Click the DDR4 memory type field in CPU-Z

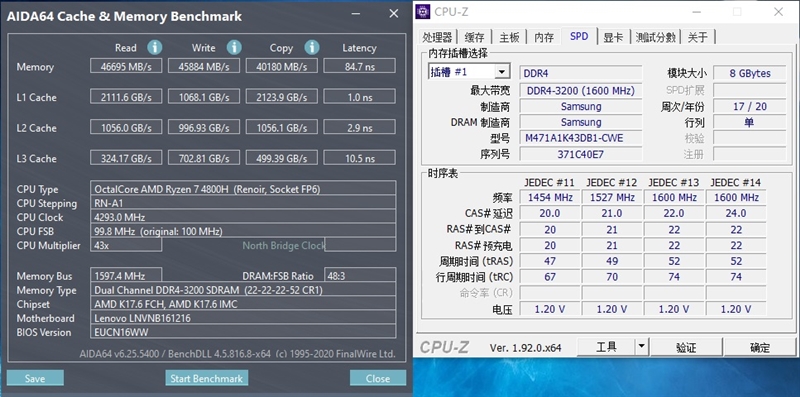[x=581, y=72]
